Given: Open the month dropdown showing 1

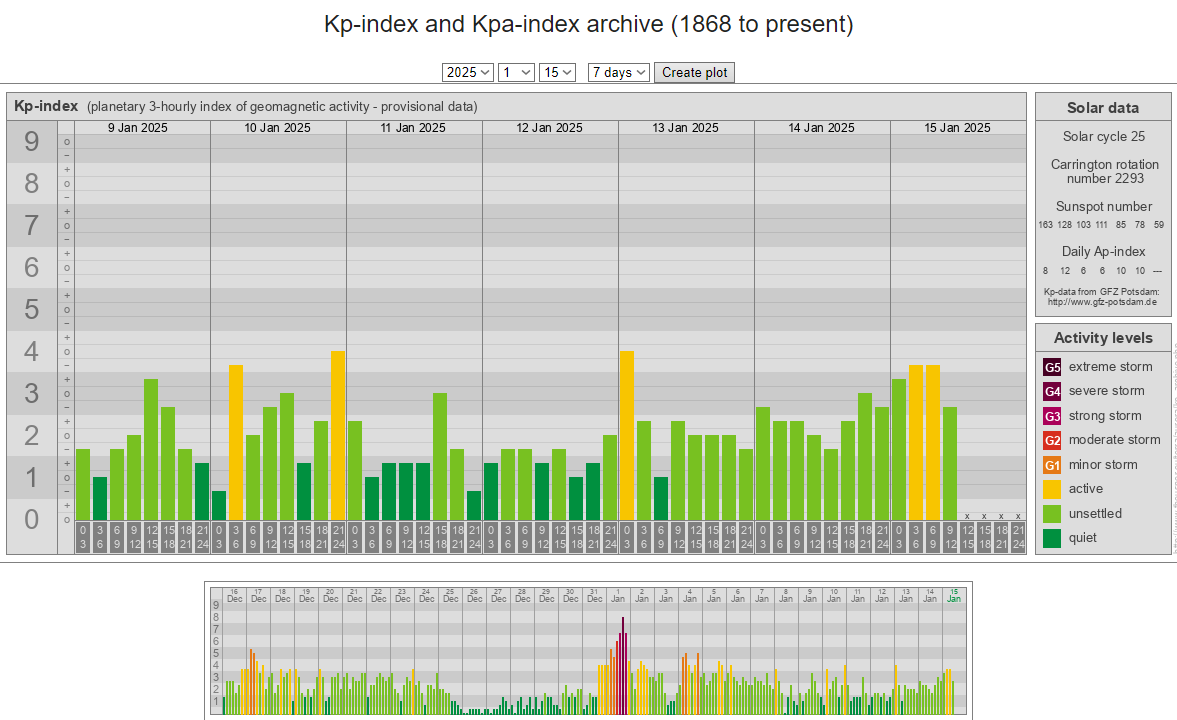Looking at the screenshot, I should [516, 72].
